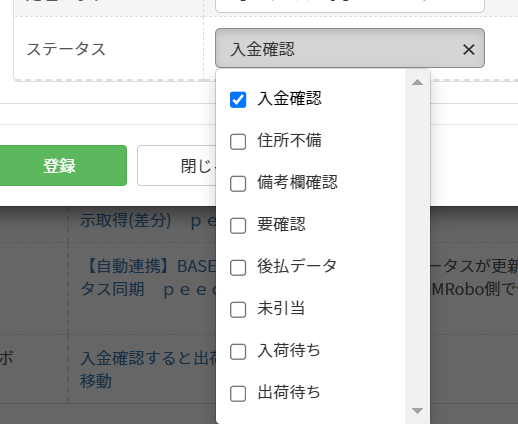Click the dropdown list scrollbar track
This screenshot has height=424, width=518.
click(417, 246)
